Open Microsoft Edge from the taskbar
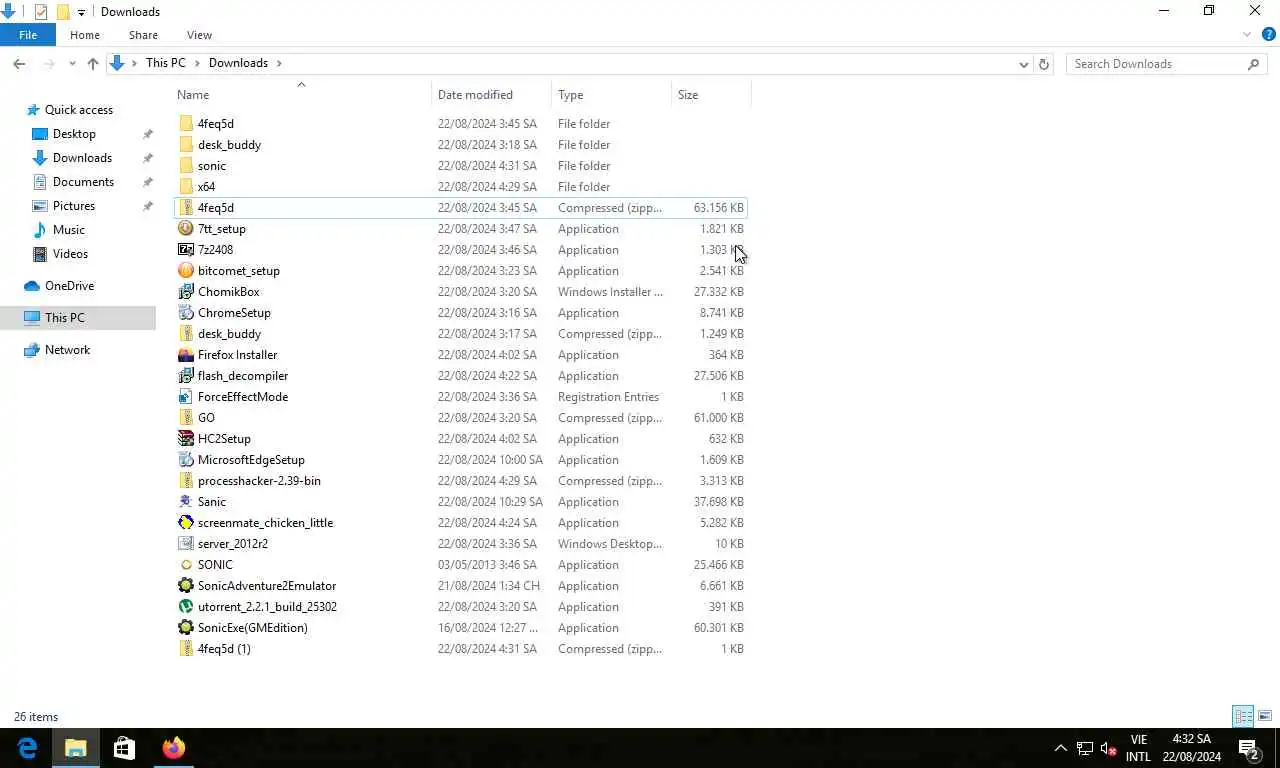 pyautogui.click(x=27, y=748)
